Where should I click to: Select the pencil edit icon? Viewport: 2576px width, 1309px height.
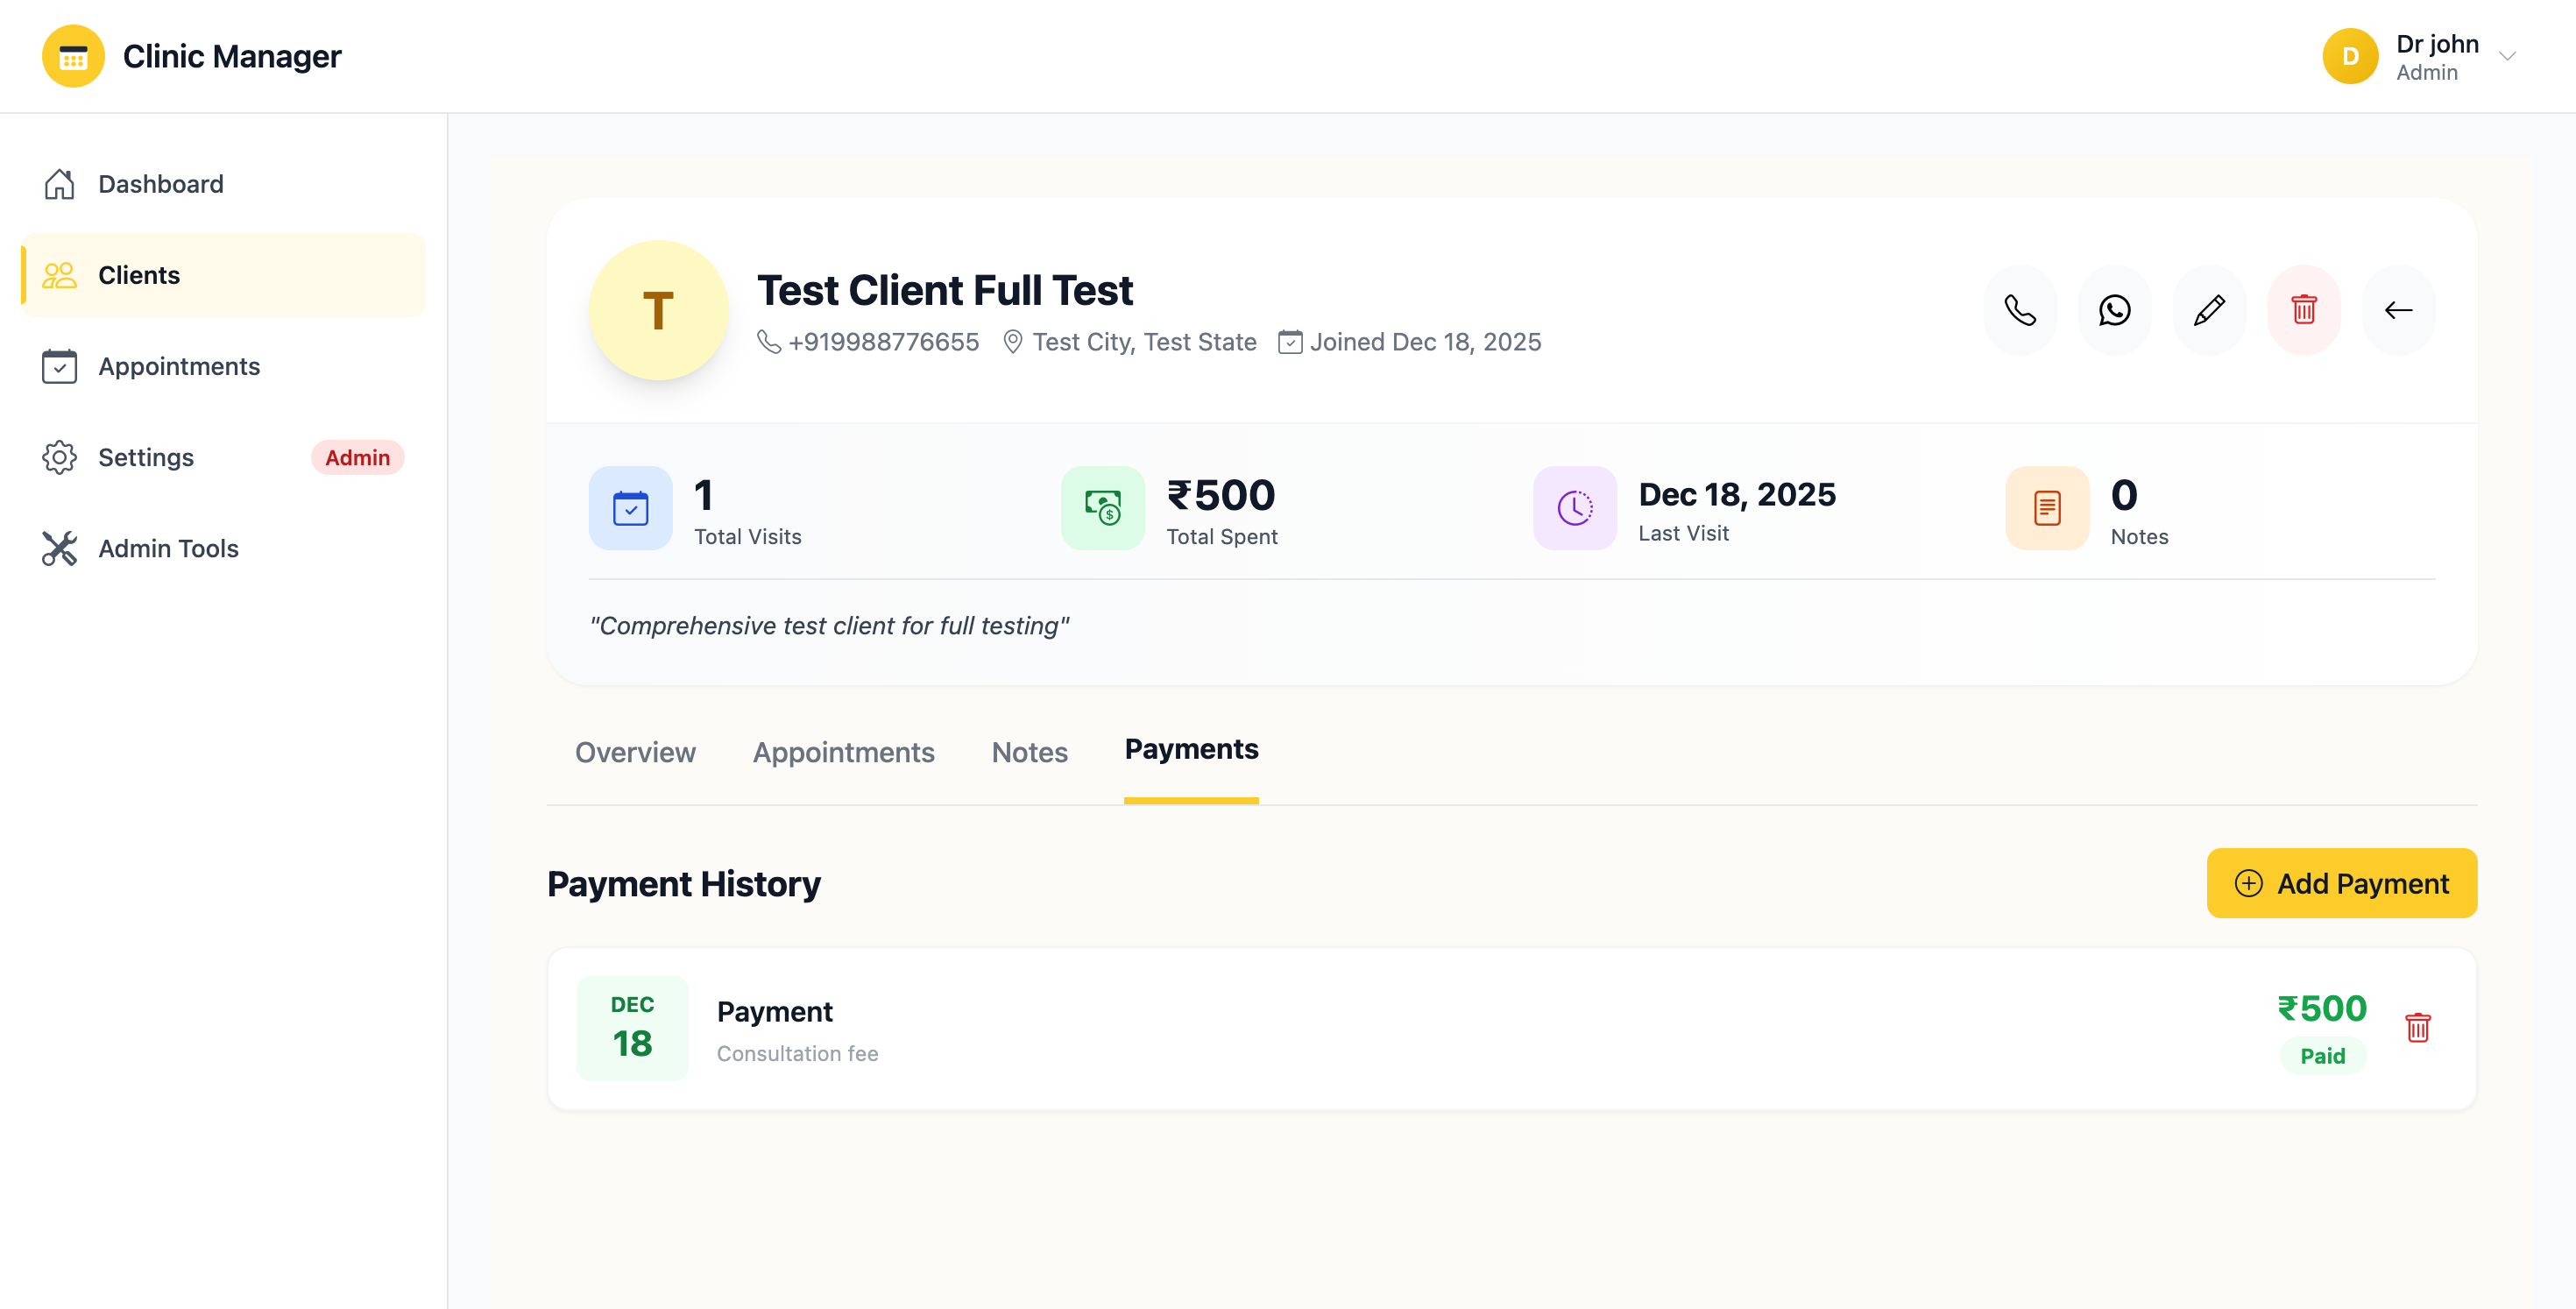2209,310
